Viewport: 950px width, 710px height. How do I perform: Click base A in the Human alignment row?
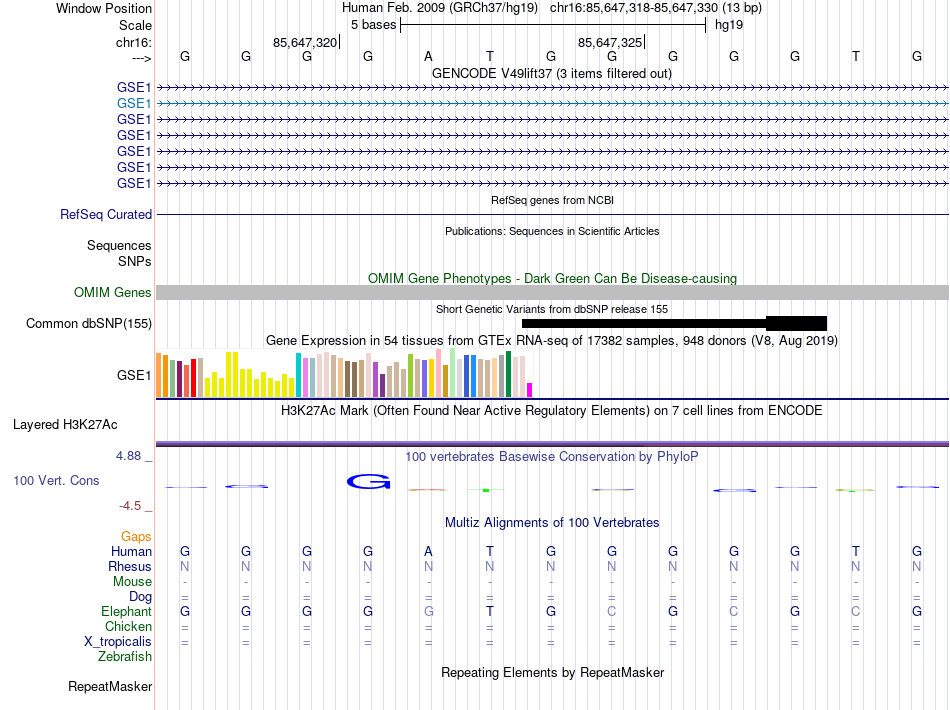coord(428,551)
